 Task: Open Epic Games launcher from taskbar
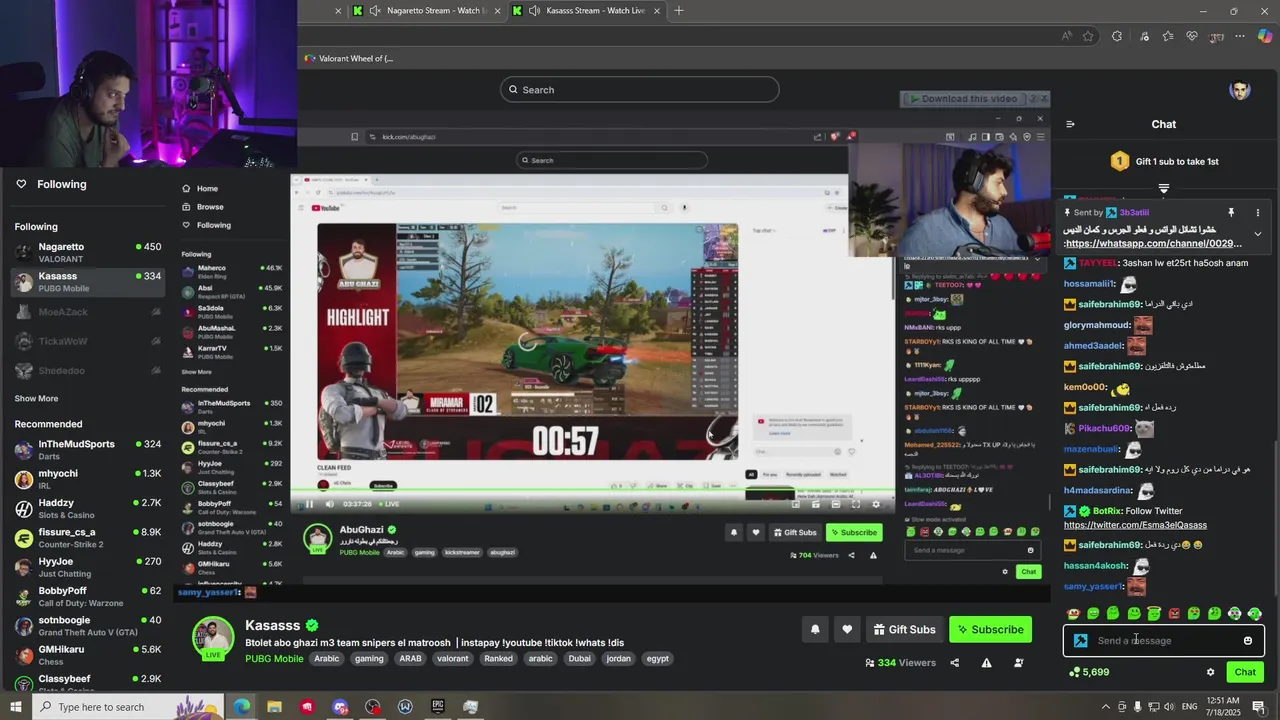click(438, 707)
